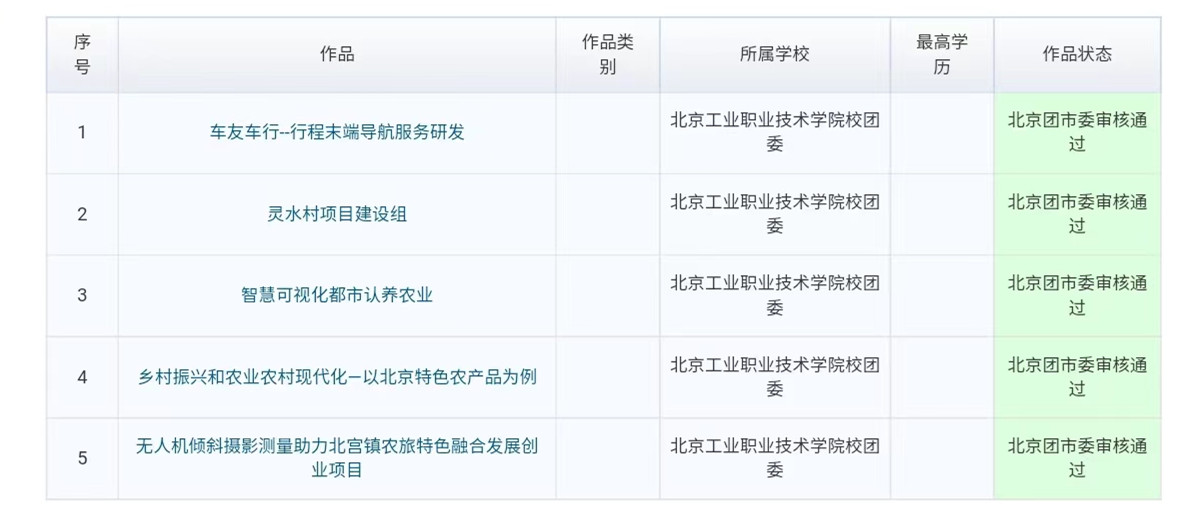The width and height of the screenshot is (1192, 524).
Task: Click the 所属学校 column header
Action: tap(775, 55)
